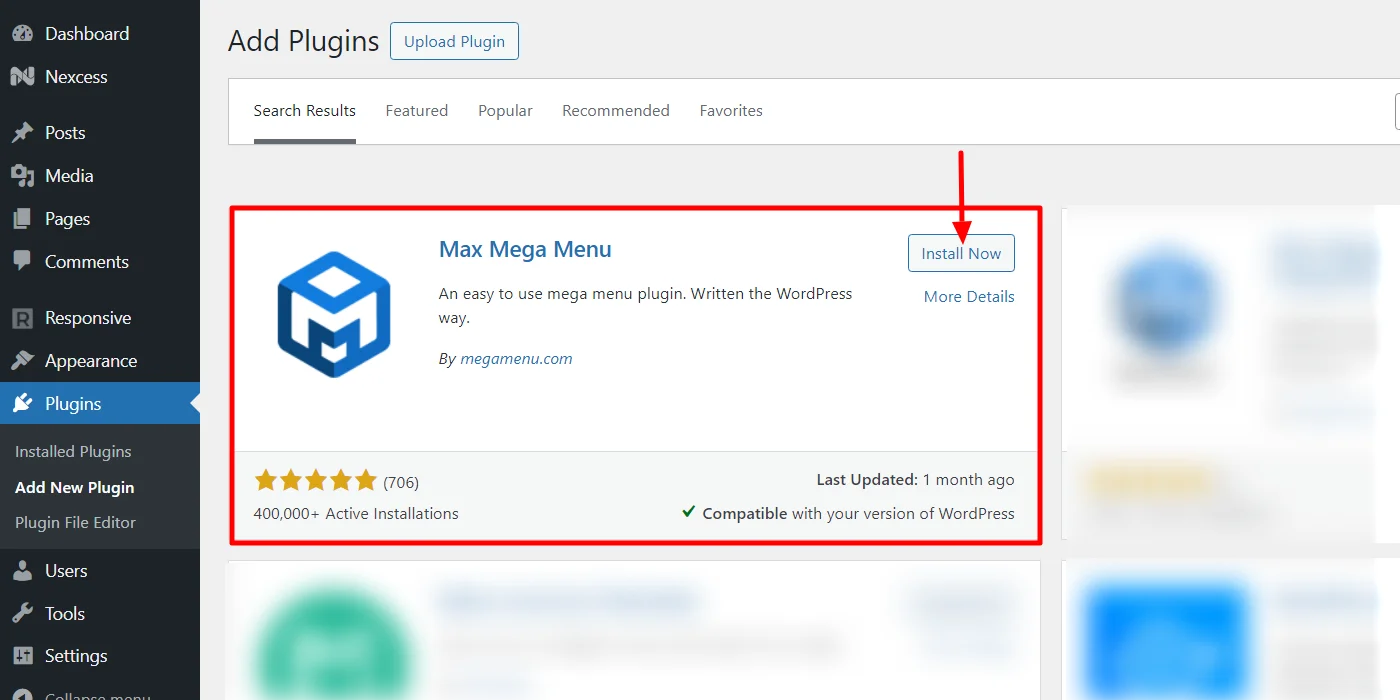Click the Appearance paintbrush icon
1400x700 pixels.
(x=22, y=361)
